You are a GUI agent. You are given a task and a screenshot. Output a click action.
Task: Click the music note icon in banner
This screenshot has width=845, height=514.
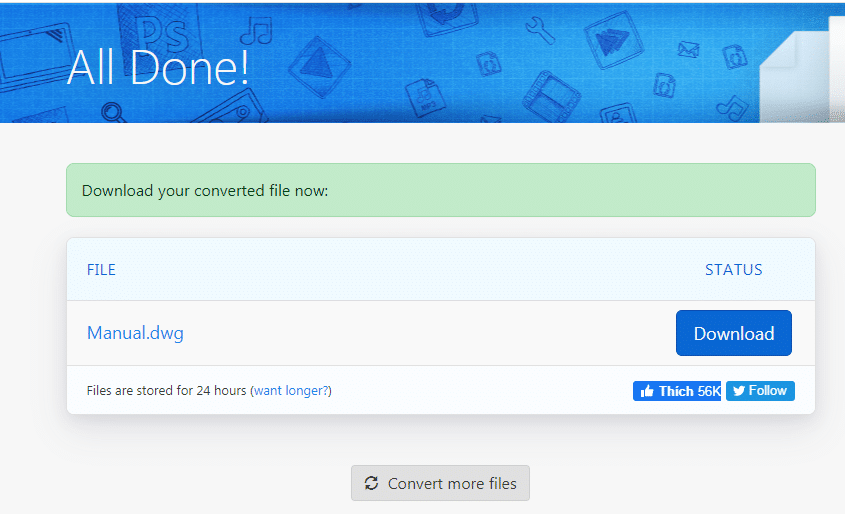click(x=257, y=30)
